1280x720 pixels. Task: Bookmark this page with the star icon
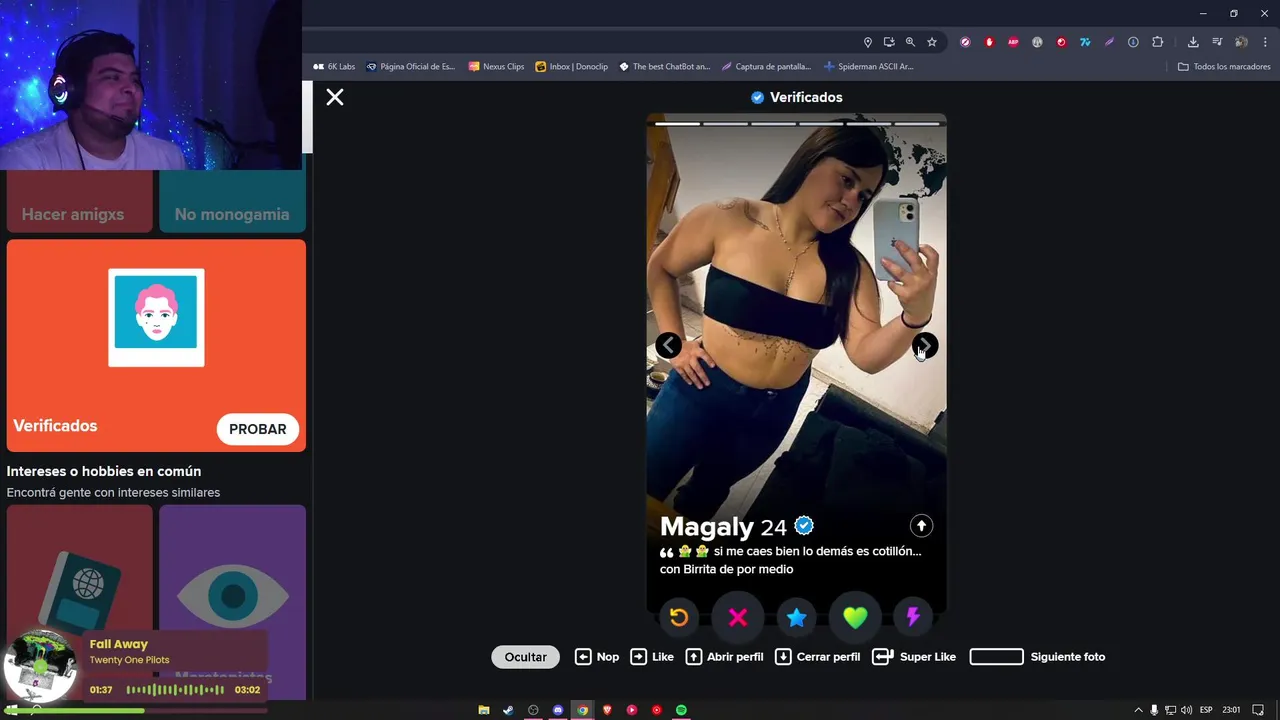click(932, 42)
